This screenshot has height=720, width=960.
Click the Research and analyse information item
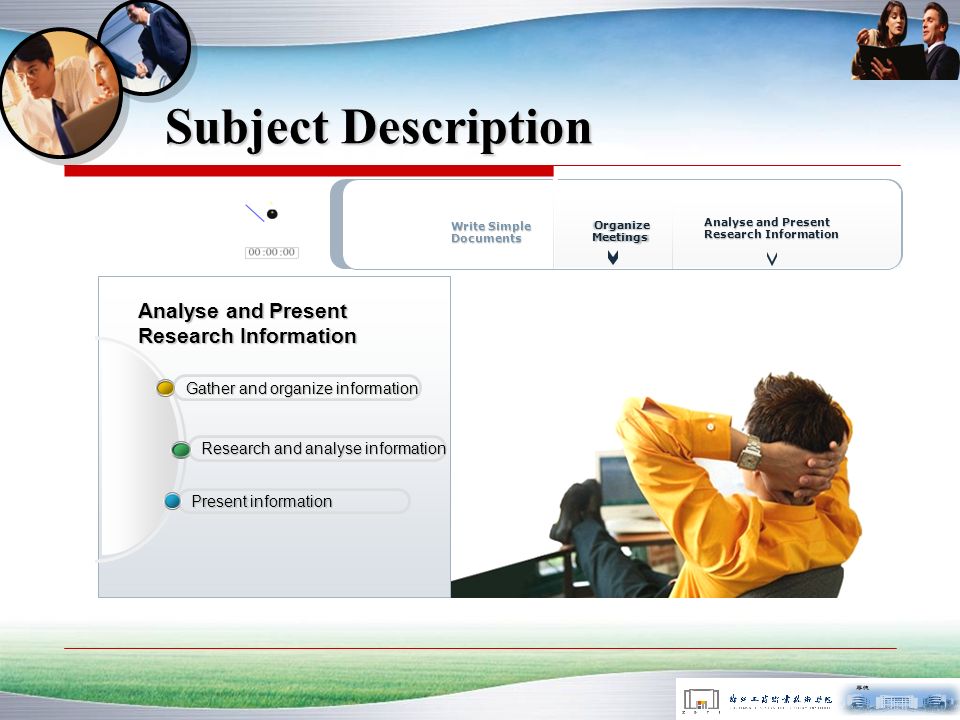point(318,448)
